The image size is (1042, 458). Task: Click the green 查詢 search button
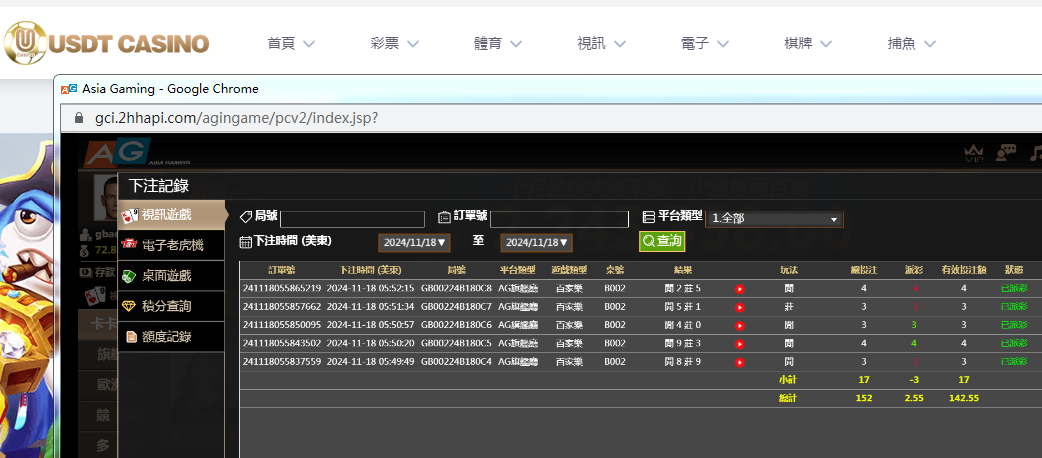point(662,241)
